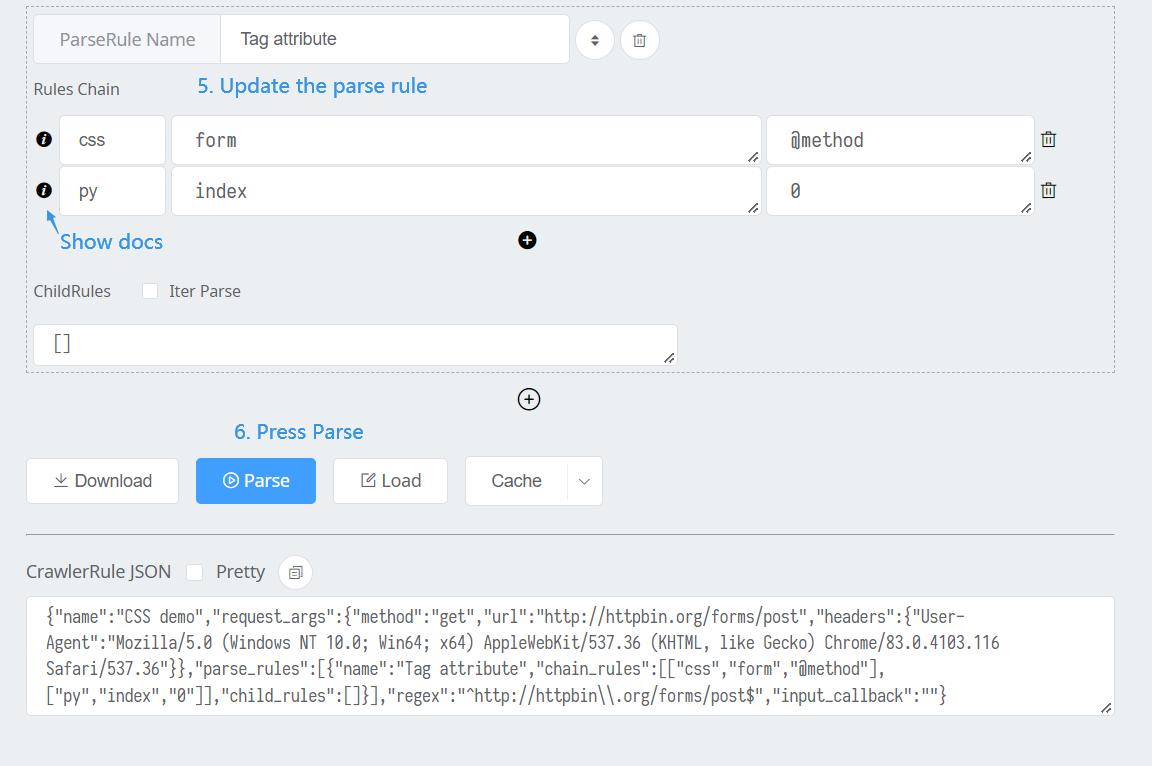Delete the Tag attribute parse rule
Viewport: 1152px width, 766px height.
[639, 39]
